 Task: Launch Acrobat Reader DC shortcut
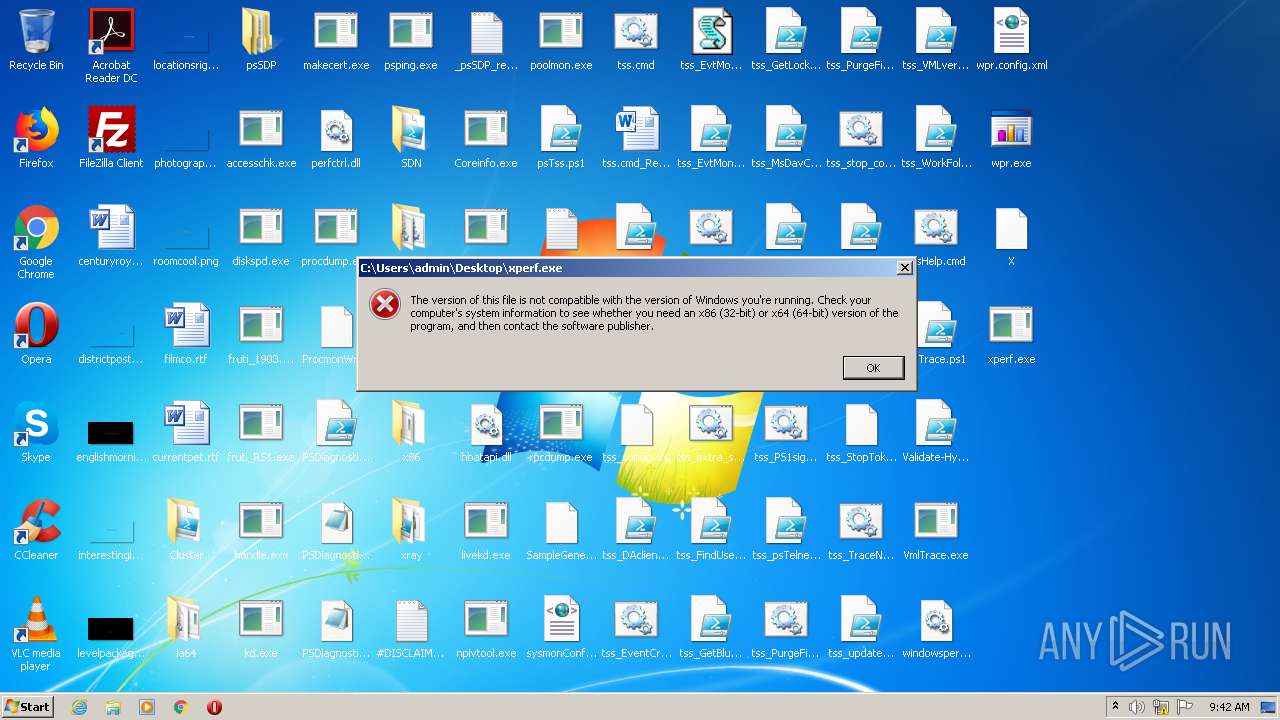[x=111, y=46]
